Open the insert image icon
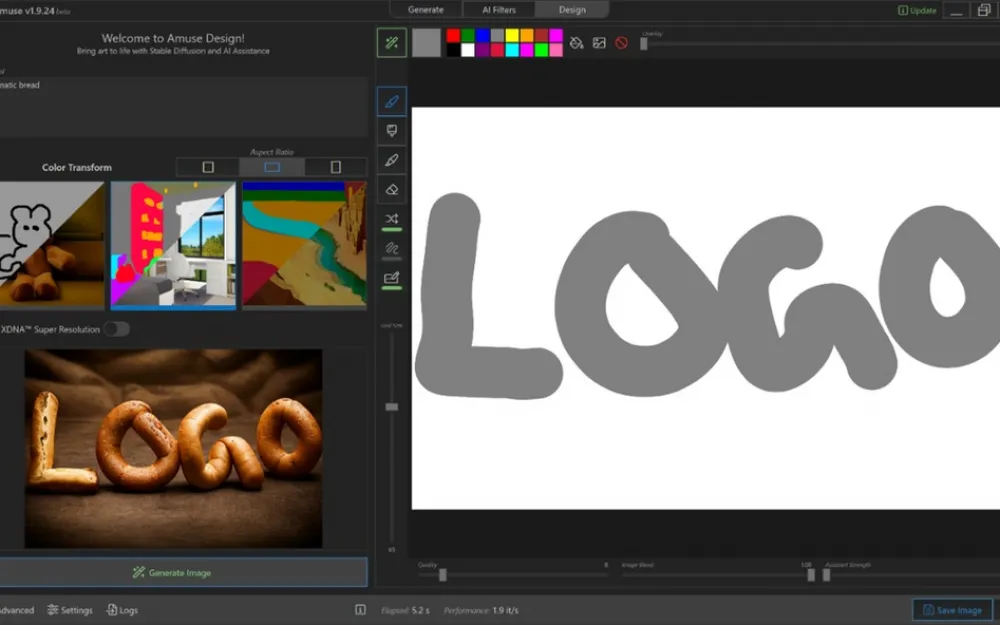1000x625 pixels. pos(599,43)
